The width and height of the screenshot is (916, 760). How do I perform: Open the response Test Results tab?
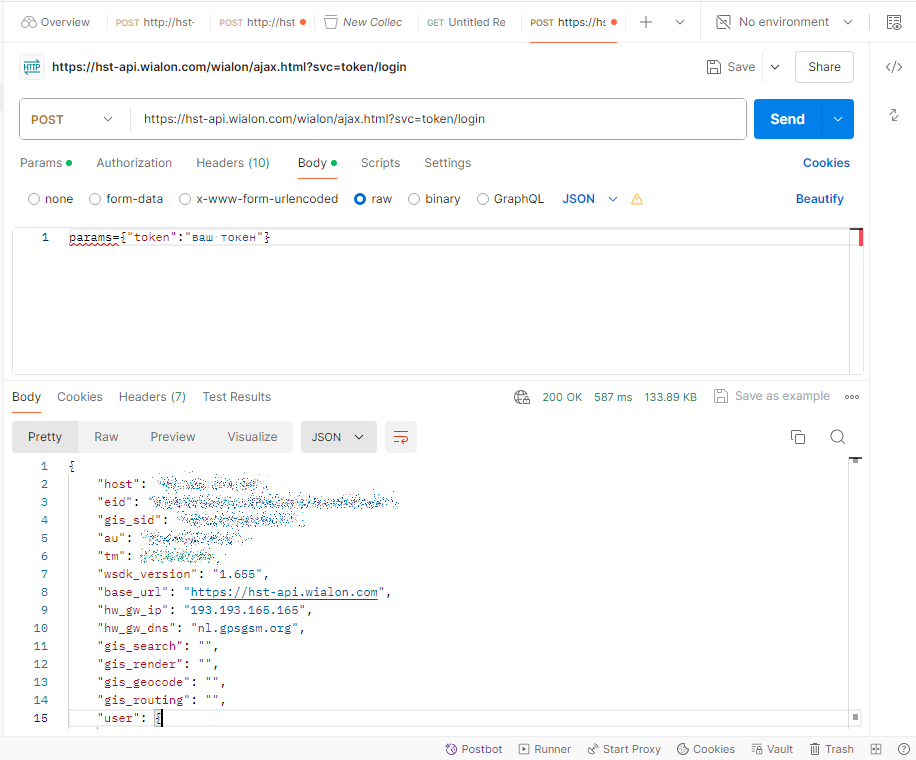[x=236, y=397]
